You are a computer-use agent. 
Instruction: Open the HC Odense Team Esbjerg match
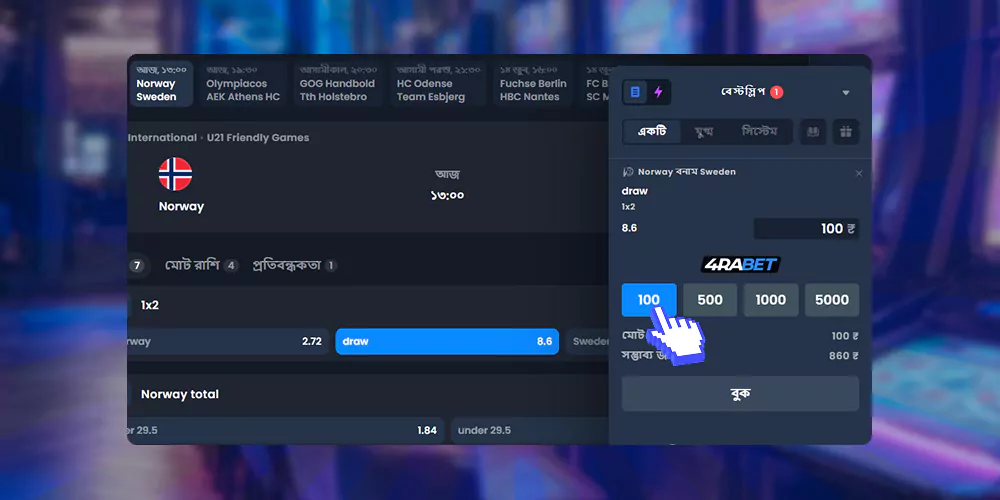pos(440,84)
